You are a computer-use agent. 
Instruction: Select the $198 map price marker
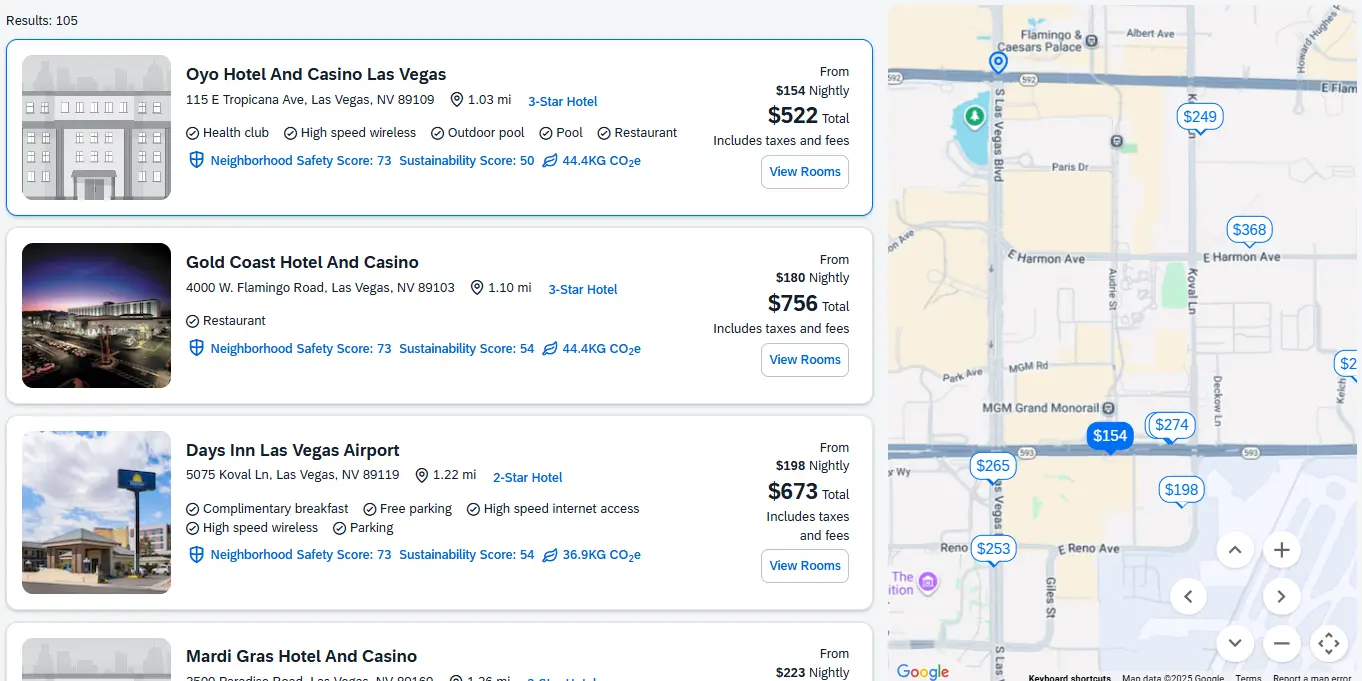pyautogui.click(x=1181, y=490)
